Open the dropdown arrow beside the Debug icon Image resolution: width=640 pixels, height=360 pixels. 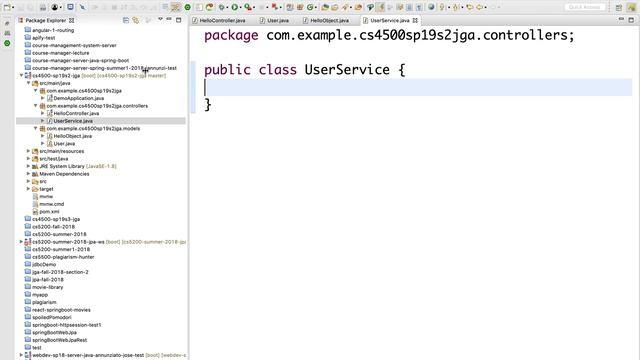coord(227,7)
